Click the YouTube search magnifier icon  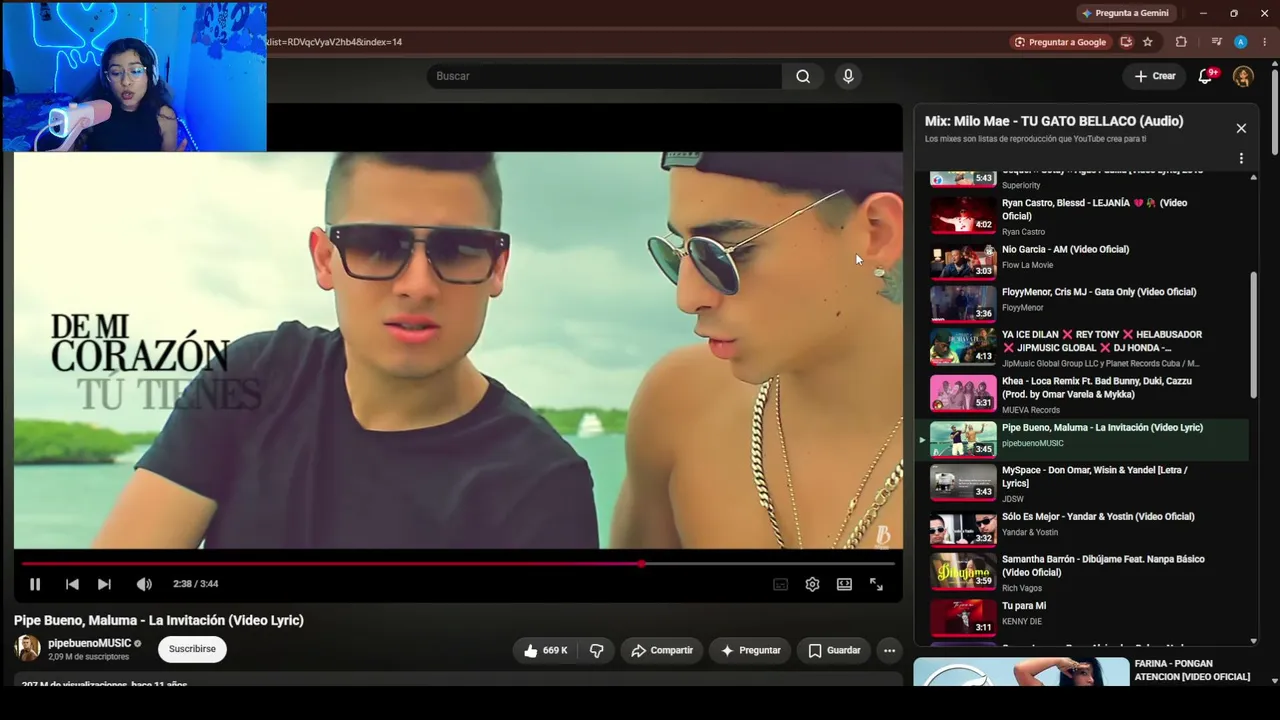(x=803, y=76)
